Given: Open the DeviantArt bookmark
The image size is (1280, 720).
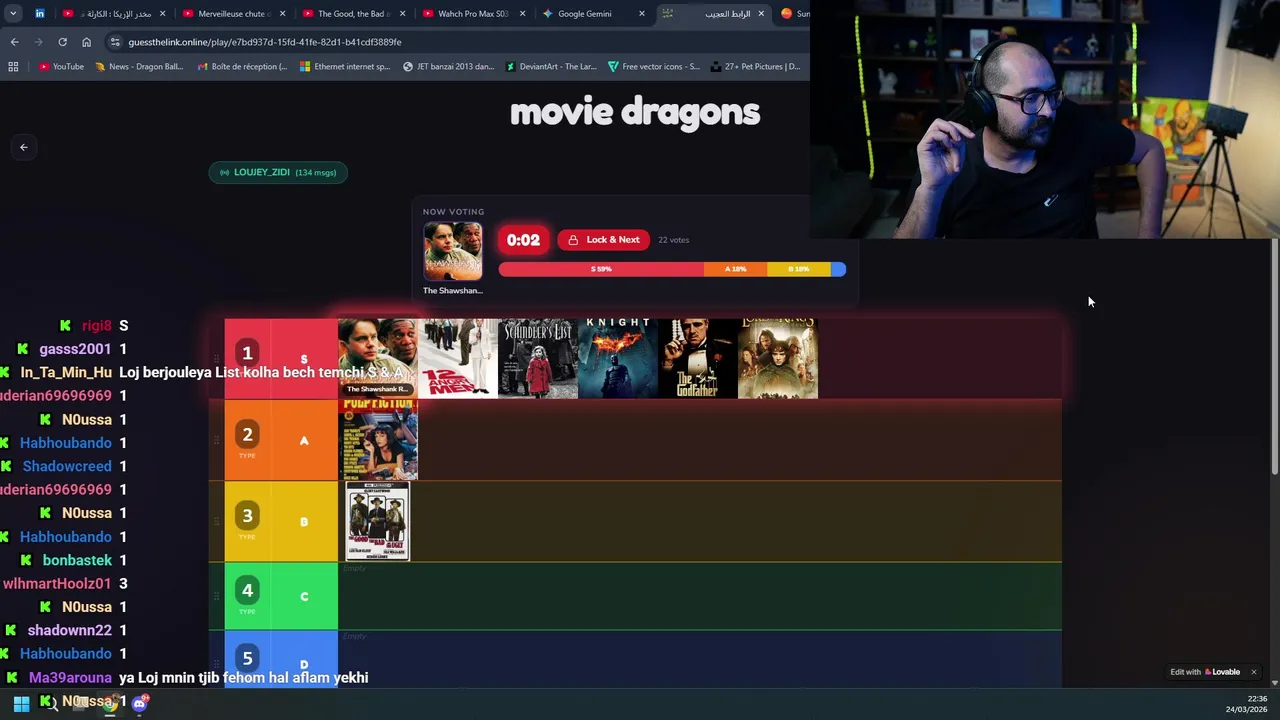Looking at the screenshot, I should [551, 67].
